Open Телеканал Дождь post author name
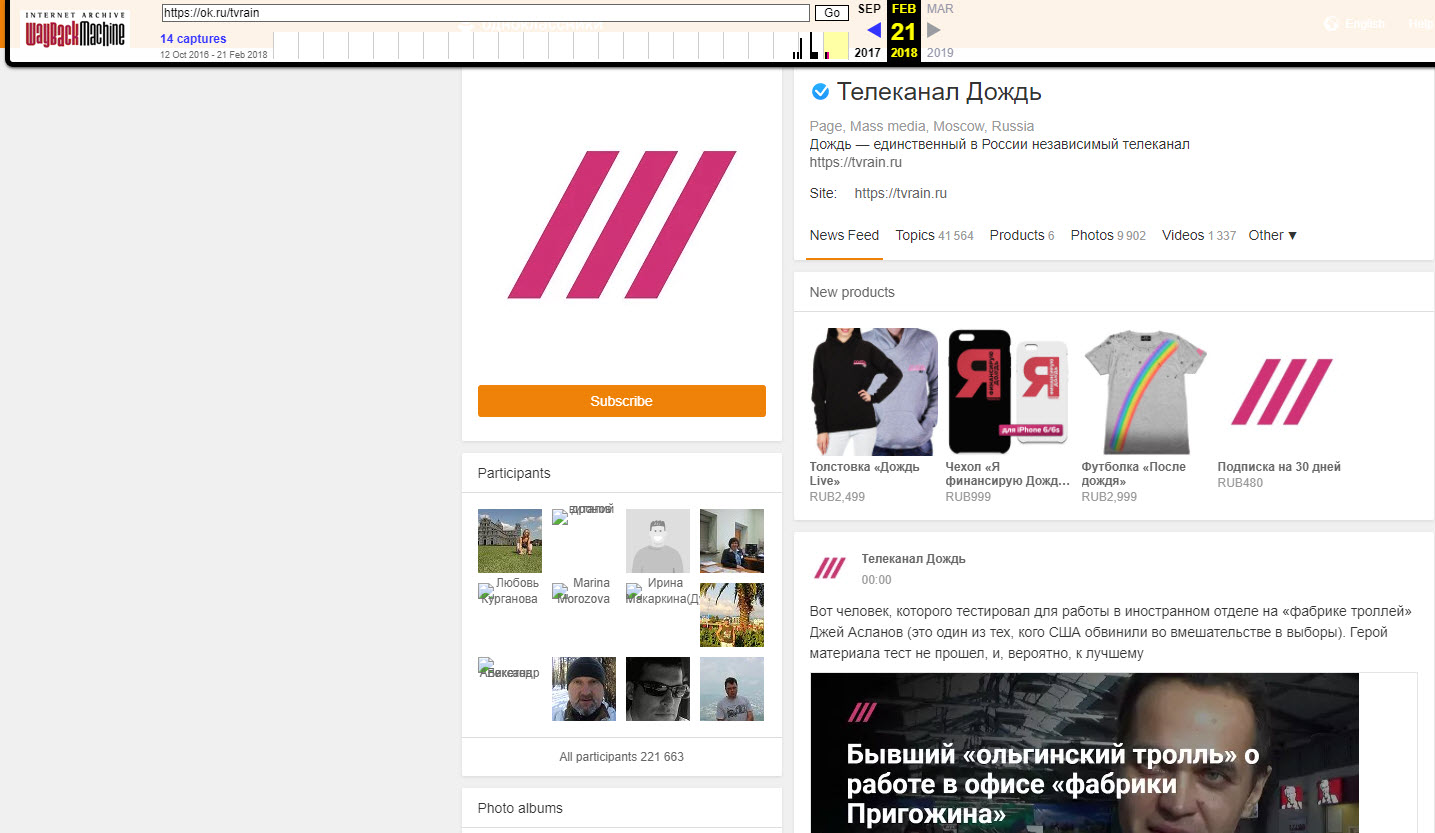Image resolution: width=1435 pixels, height=833 pixels. pyautogui.click(x=914, y=559)
